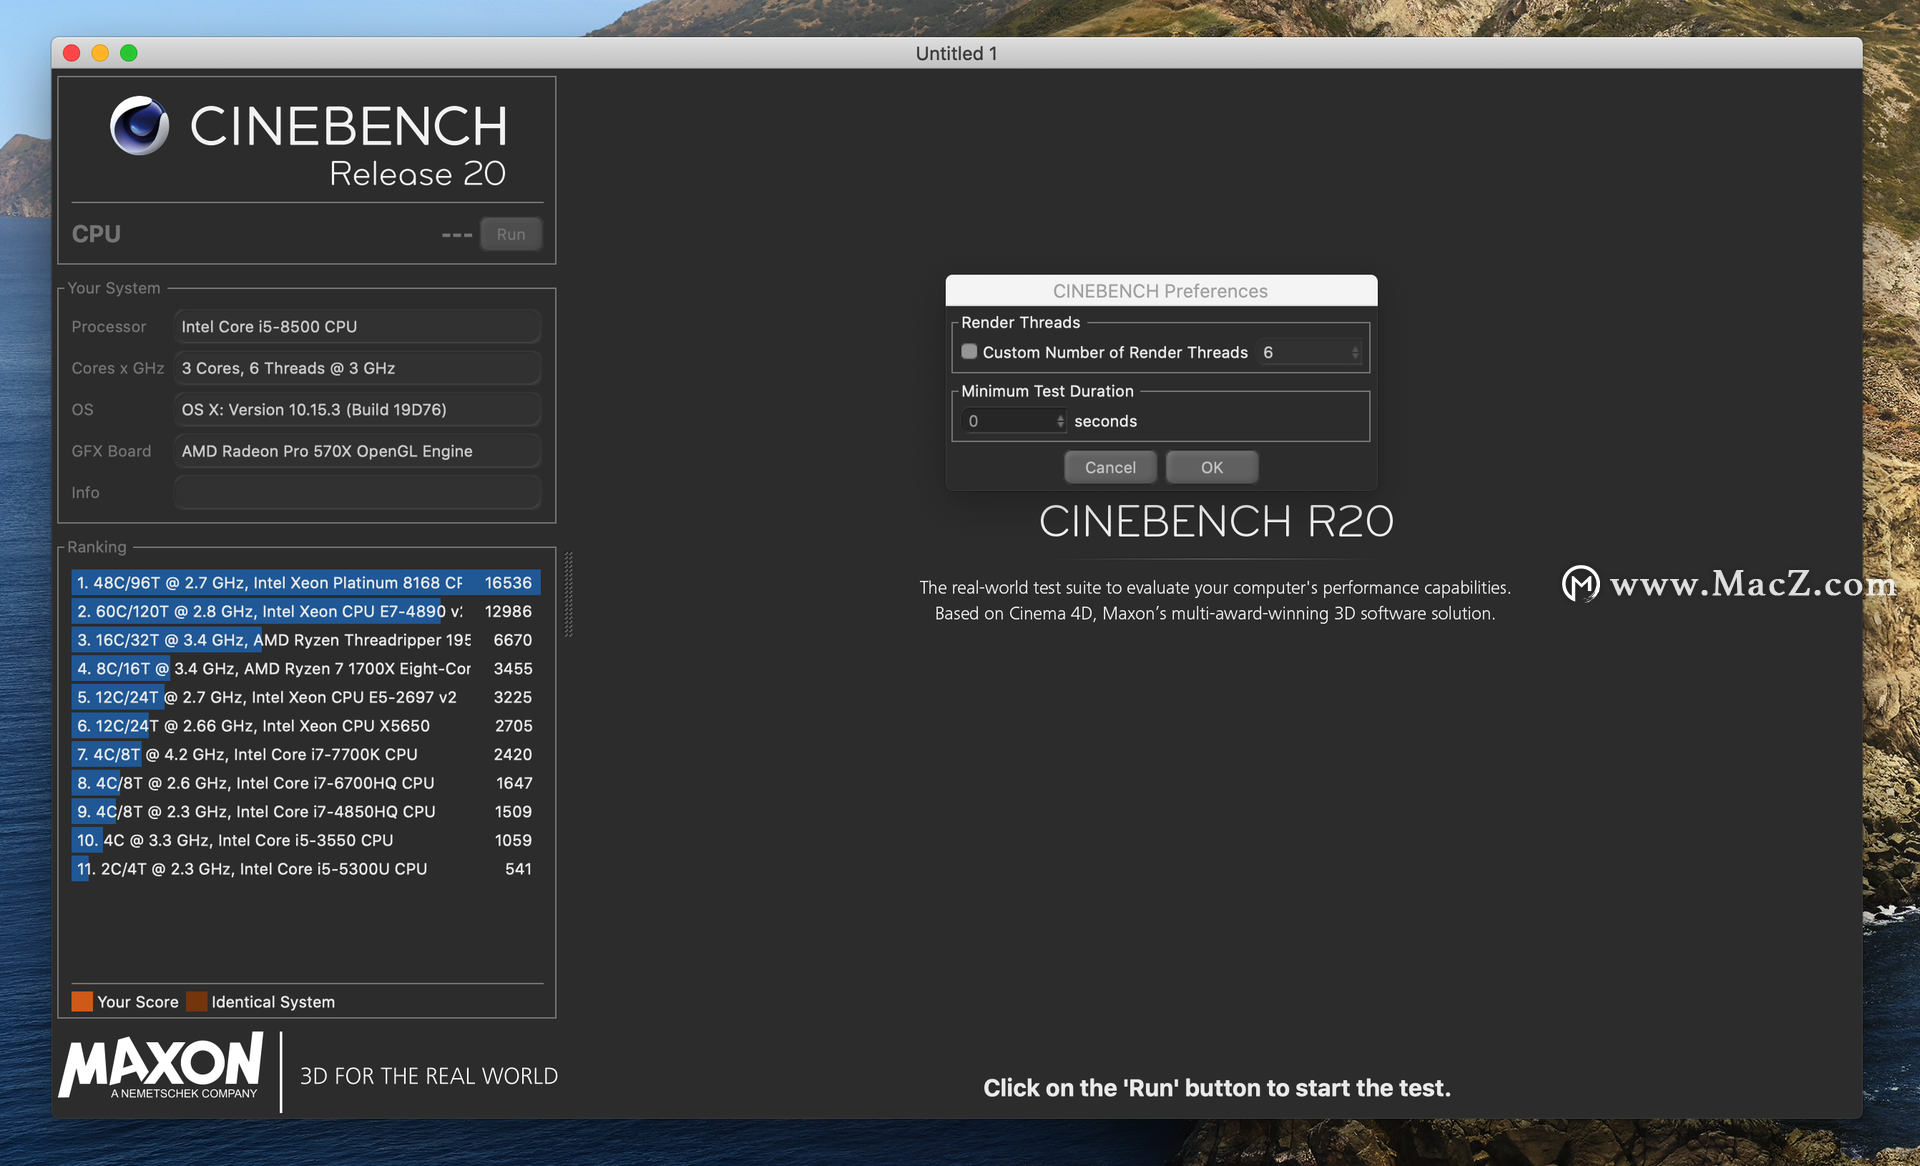Click the CPU score placeholder dashes
This screenshot has height=1166, width=1920.
(457, 235)
